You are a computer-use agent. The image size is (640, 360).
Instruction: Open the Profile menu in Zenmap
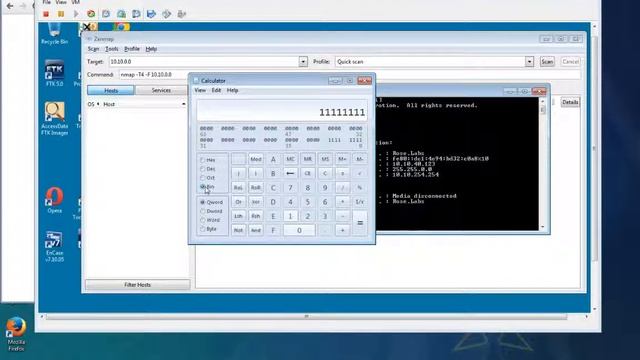132,49
